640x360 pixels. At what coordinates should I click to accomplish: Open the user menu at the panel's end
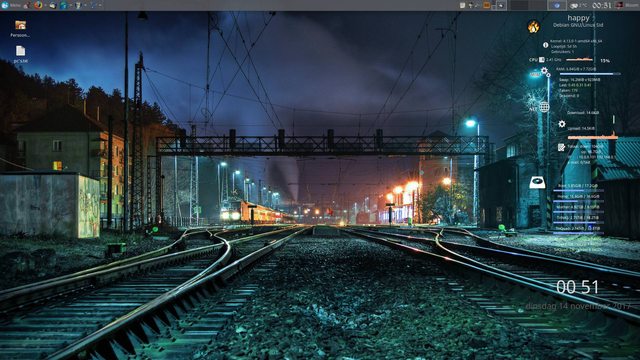tap(627, 5)
